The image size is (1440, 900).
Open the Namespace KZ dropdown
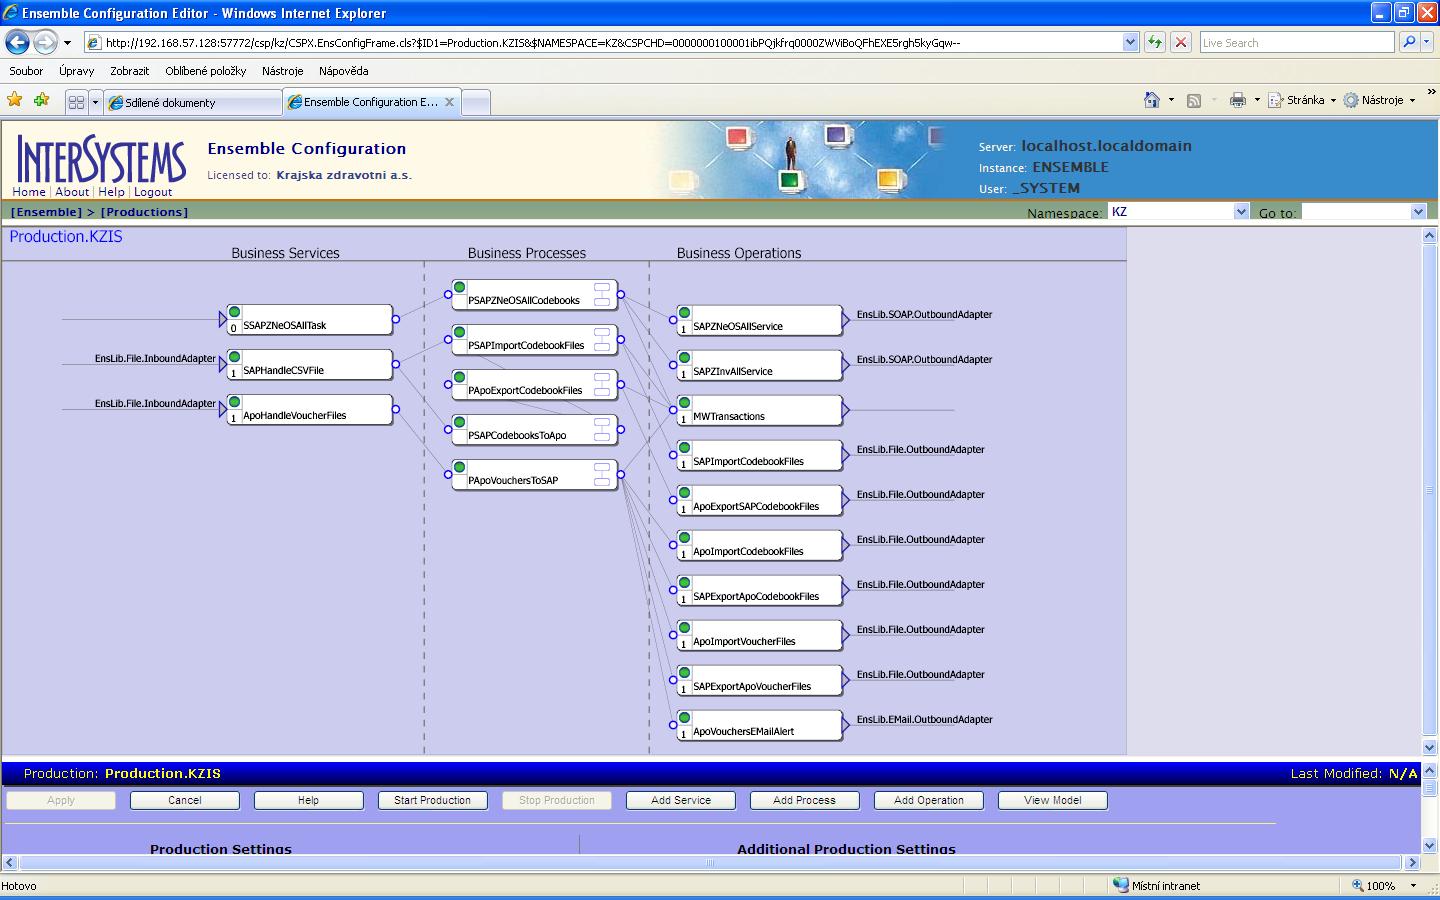point(1240,212)
